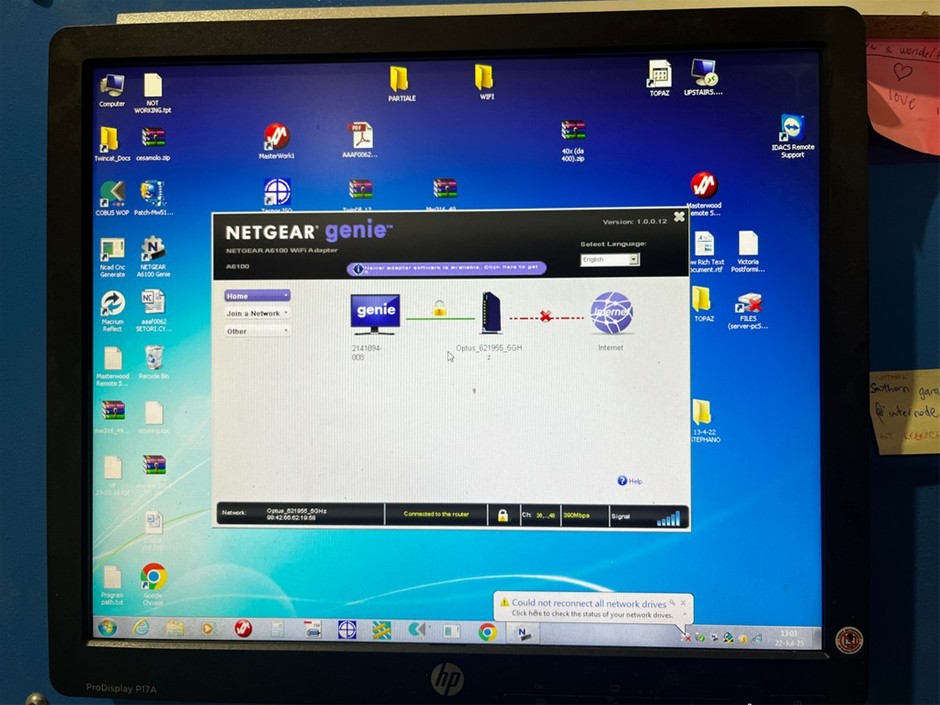Expand the Join a Network menu
The image size is (940, 705).
coord(257,313)
